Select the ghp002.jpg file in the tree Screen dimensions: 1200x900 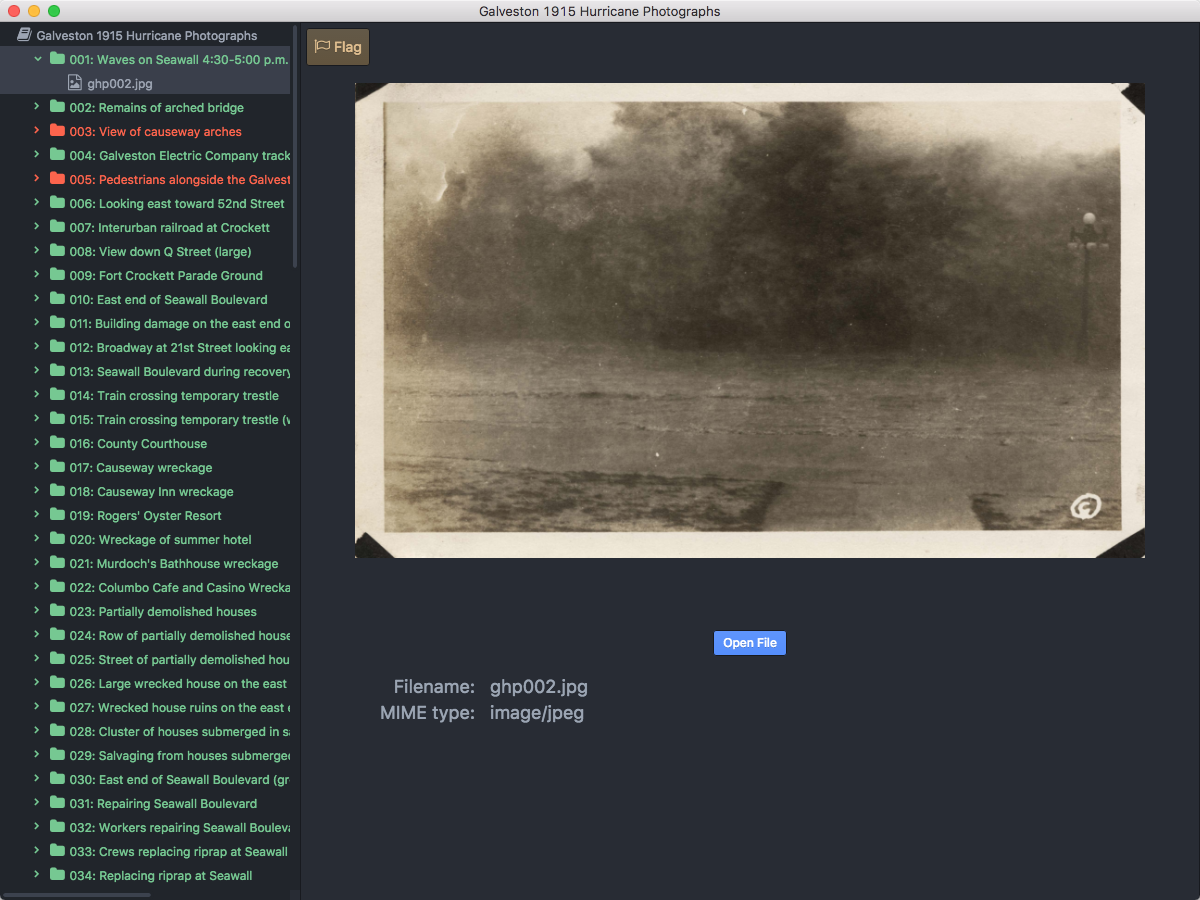[x=120, y=83]
